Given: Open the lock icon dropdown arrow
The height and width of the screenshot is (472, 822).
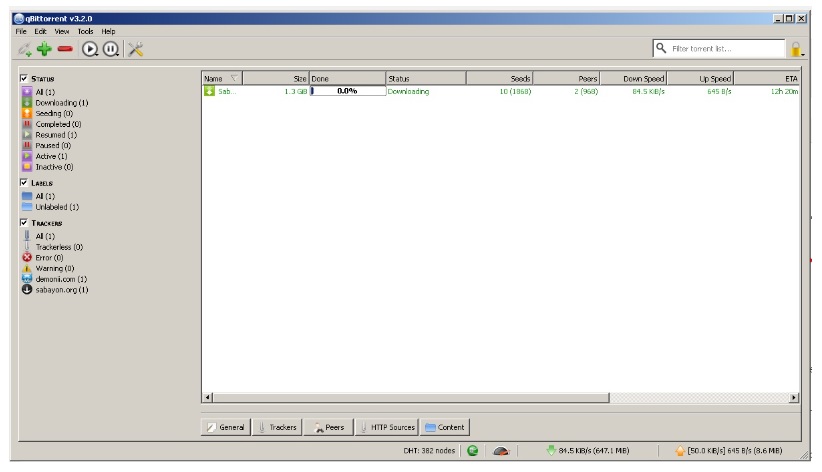Looking at the screenshot, I should tap(803, 54).
